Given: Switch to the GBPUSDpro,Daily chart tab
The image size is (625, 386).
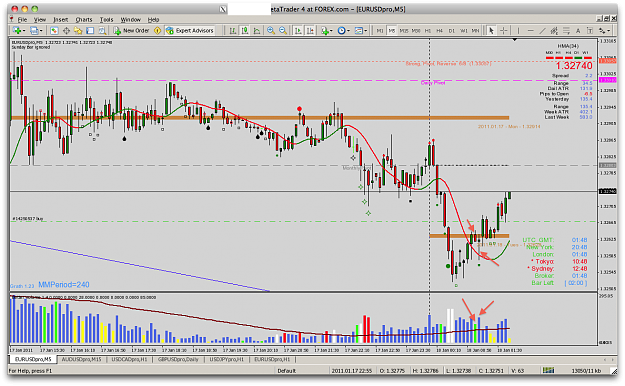Looking at the screenshot, I should [178, 359].
